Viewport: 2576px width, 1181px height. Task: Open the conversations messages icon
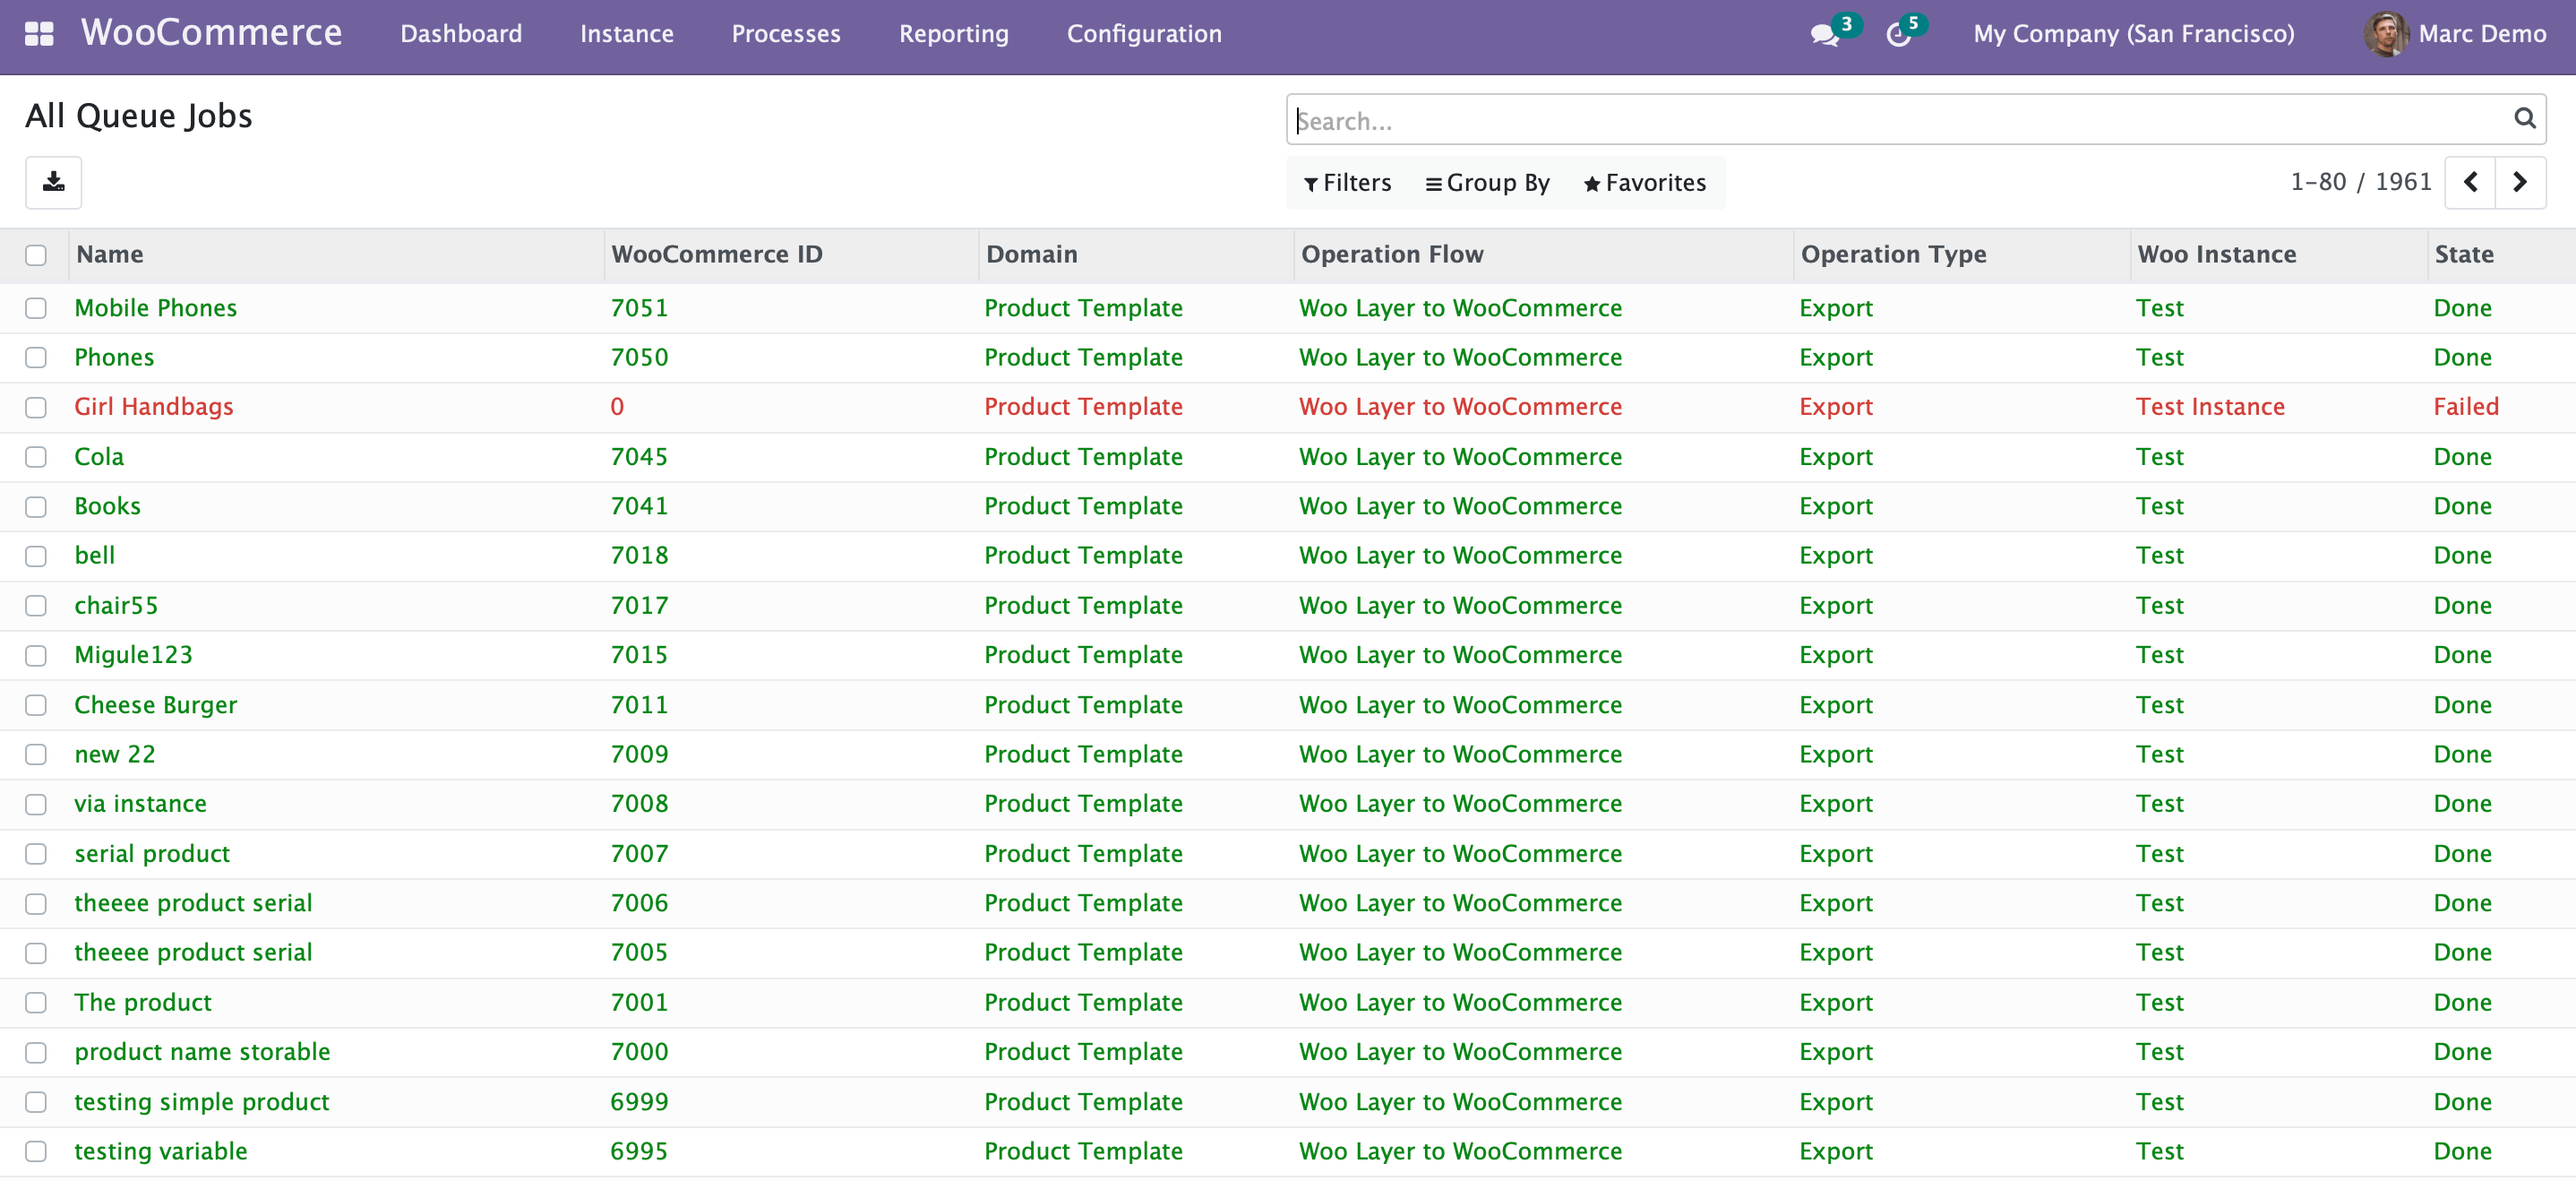click(x=1824, y=35)
